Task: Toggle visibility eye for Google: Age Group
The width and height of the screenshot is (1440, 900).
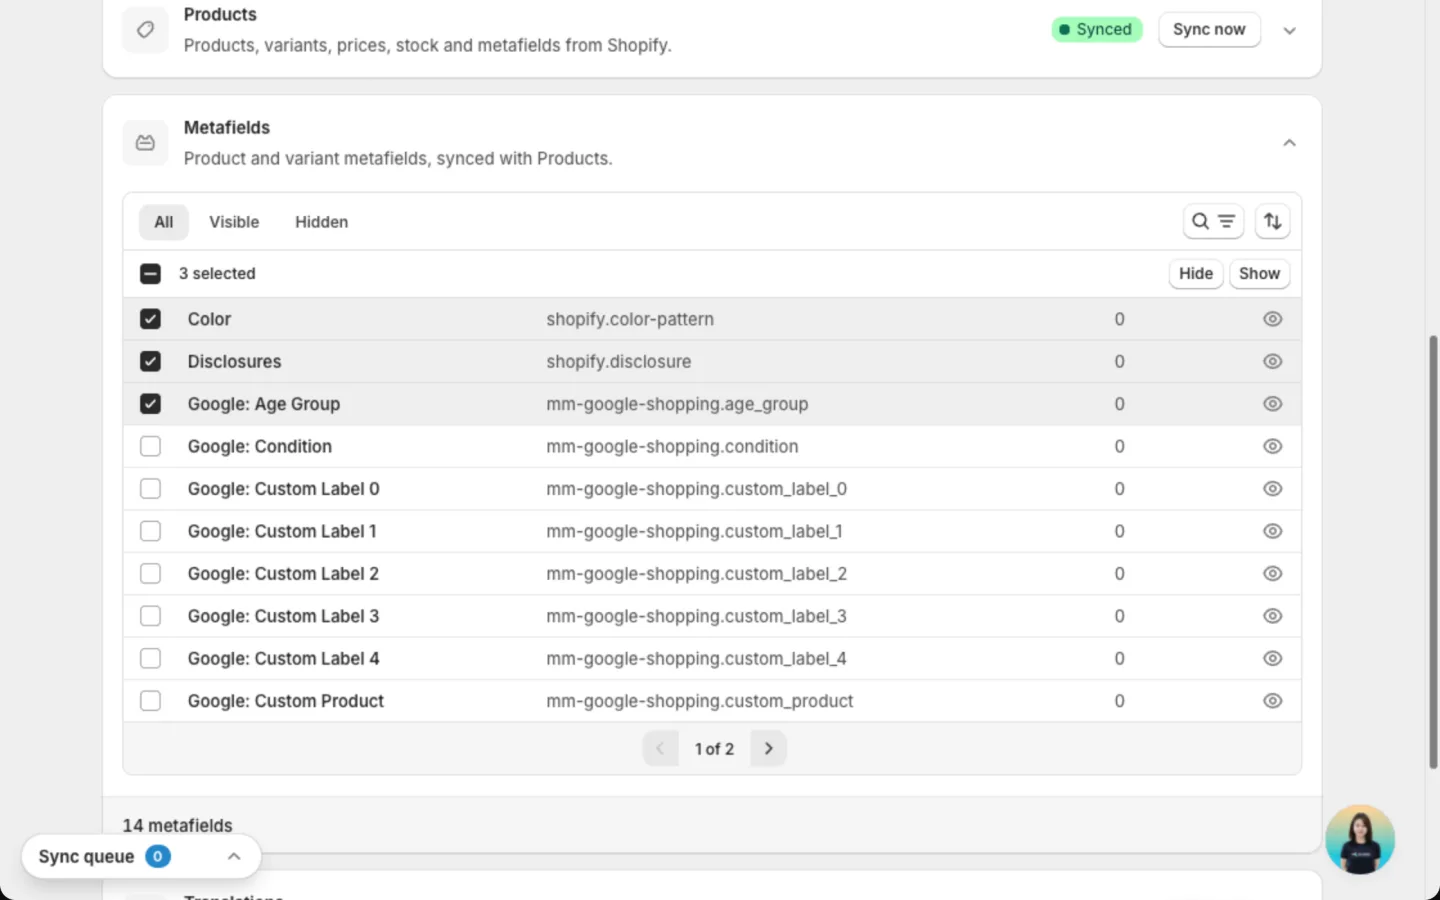Action: (1272, 404)
